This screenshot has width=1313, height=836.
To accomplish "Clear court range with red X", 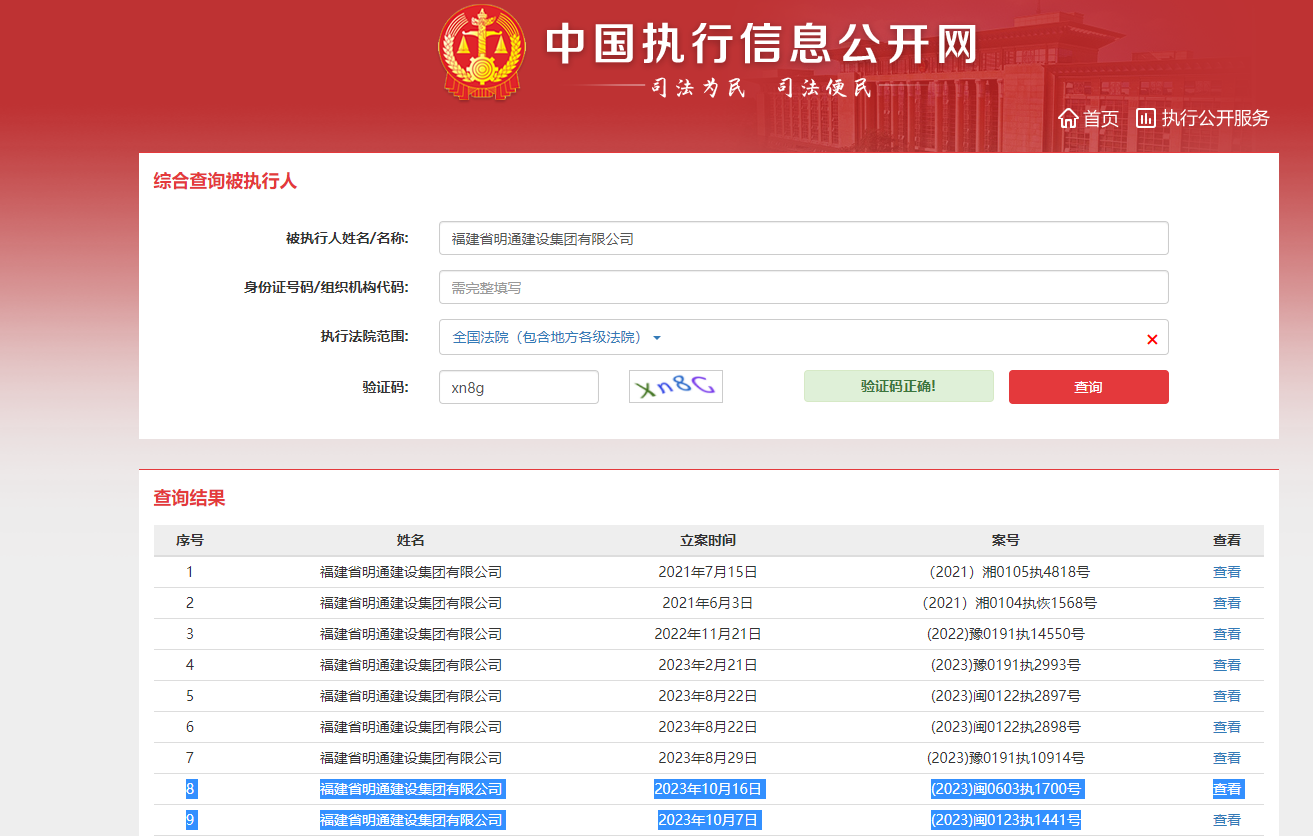I will click(x=1152, y=339).
